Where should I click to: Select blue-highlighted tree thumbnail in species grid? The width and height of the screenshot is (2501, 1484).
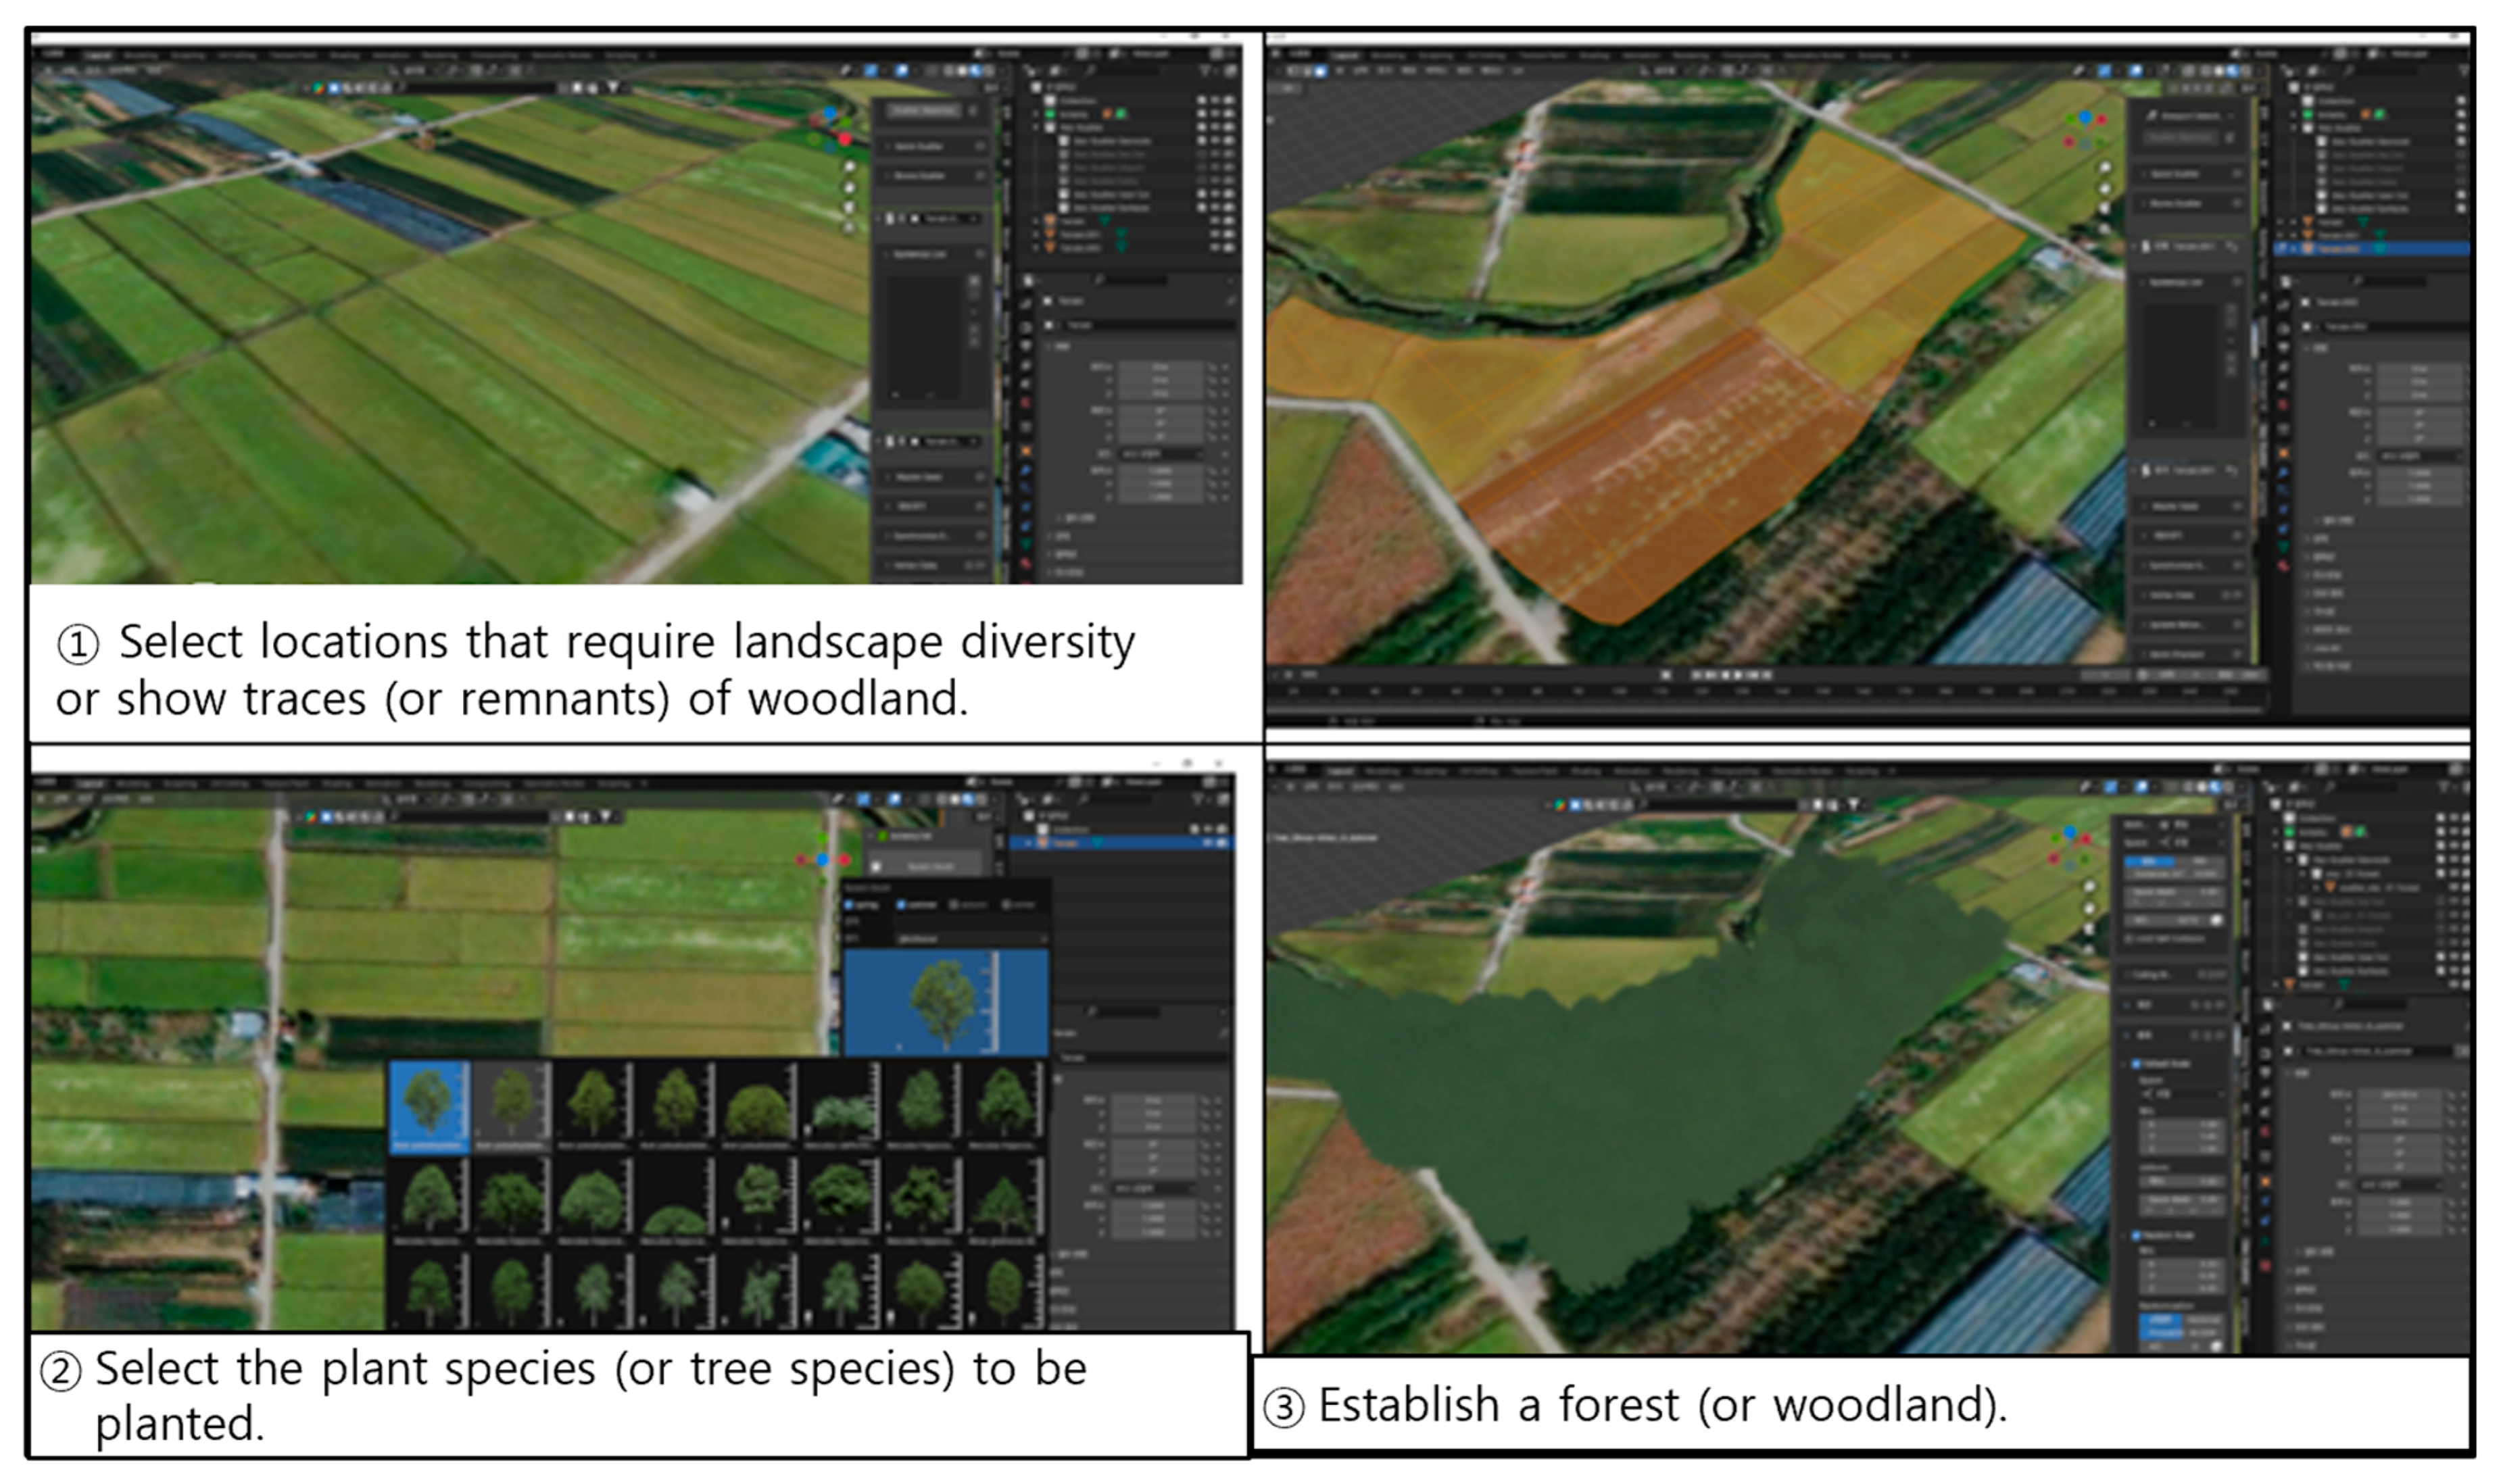point(429,1107)
